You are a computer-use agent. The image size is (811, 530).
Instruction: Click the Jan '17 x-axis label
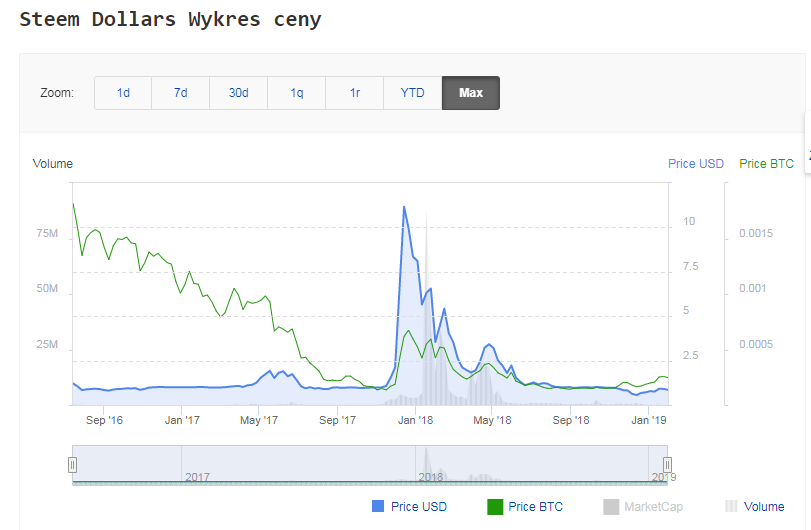[x=182, y=420]
